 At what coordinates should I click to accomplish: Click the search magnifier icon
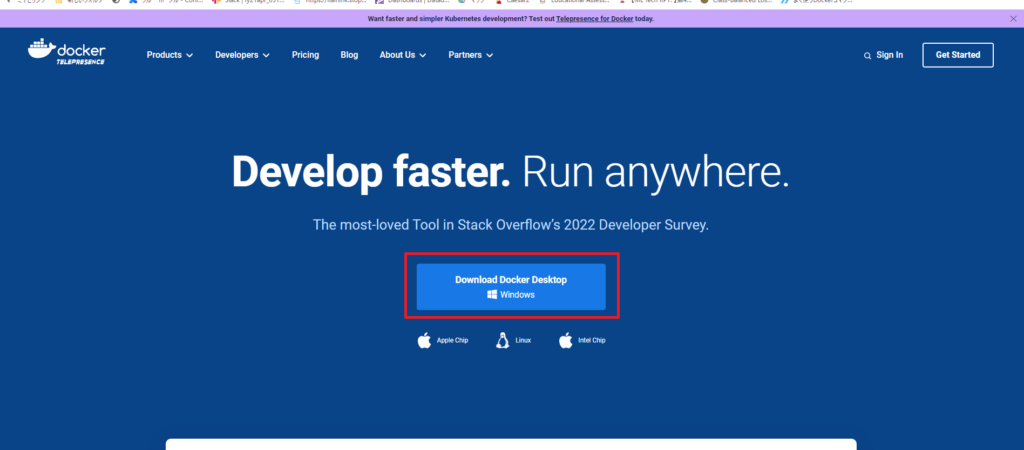(x=867, y=56)
